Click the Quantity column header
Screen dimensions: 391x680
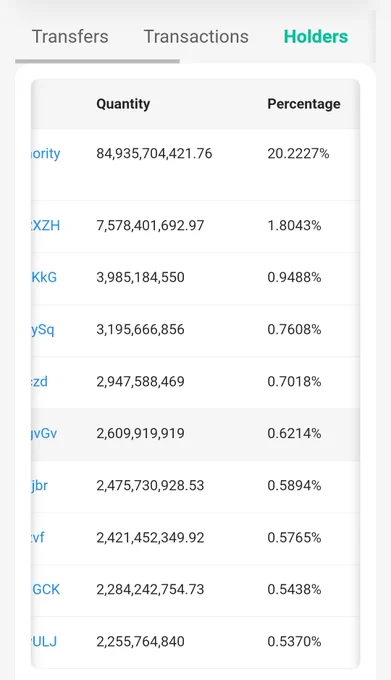point(123,104)
